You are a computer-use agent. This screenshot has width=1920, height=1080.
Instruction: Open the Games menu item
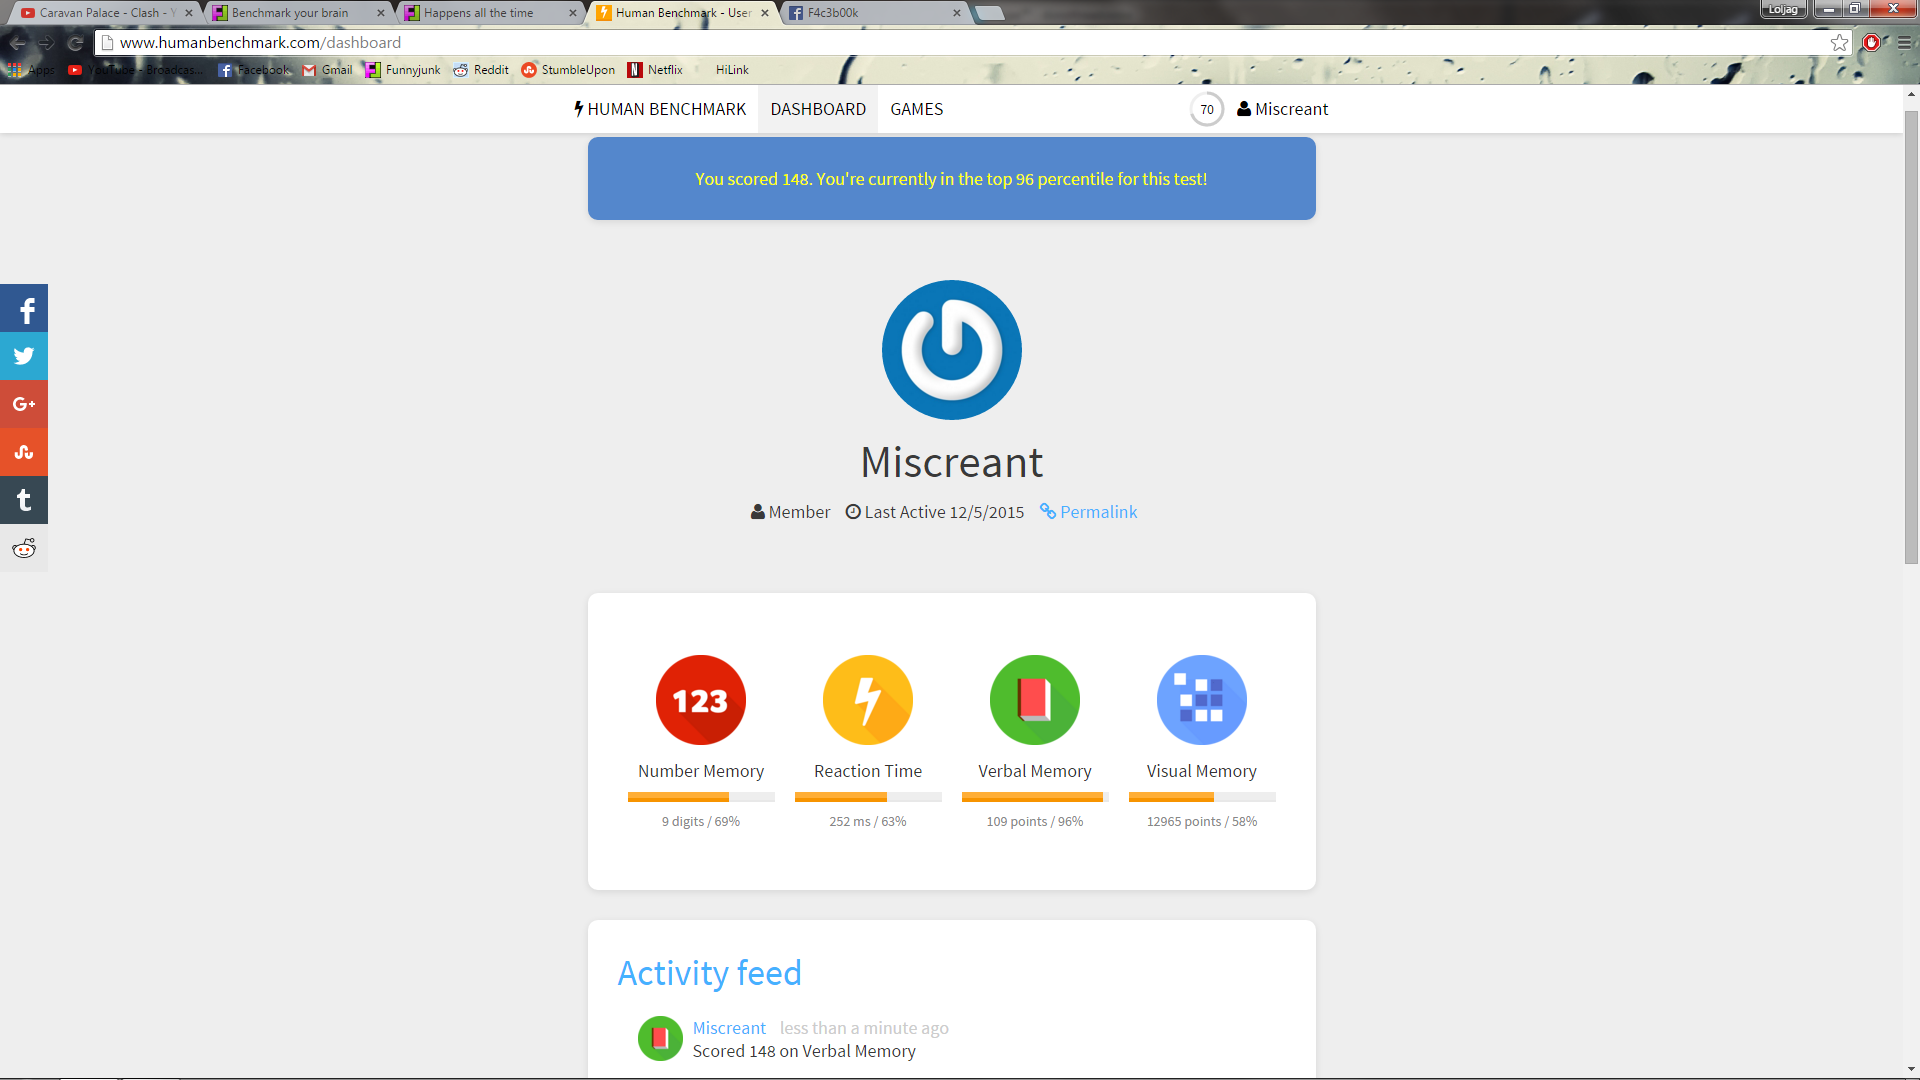pyautogui.click(x=916, y=109)
